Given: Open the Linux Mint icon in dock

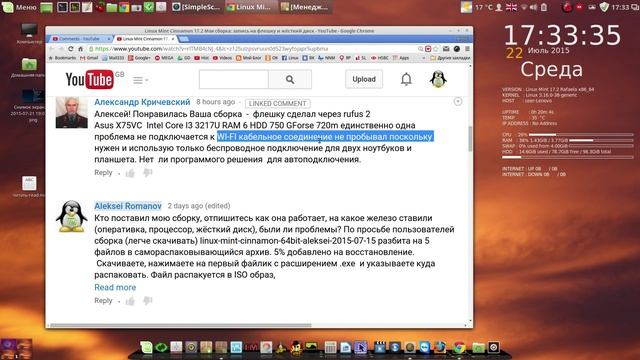Looking at the screenshot, I should coord(146,347).
